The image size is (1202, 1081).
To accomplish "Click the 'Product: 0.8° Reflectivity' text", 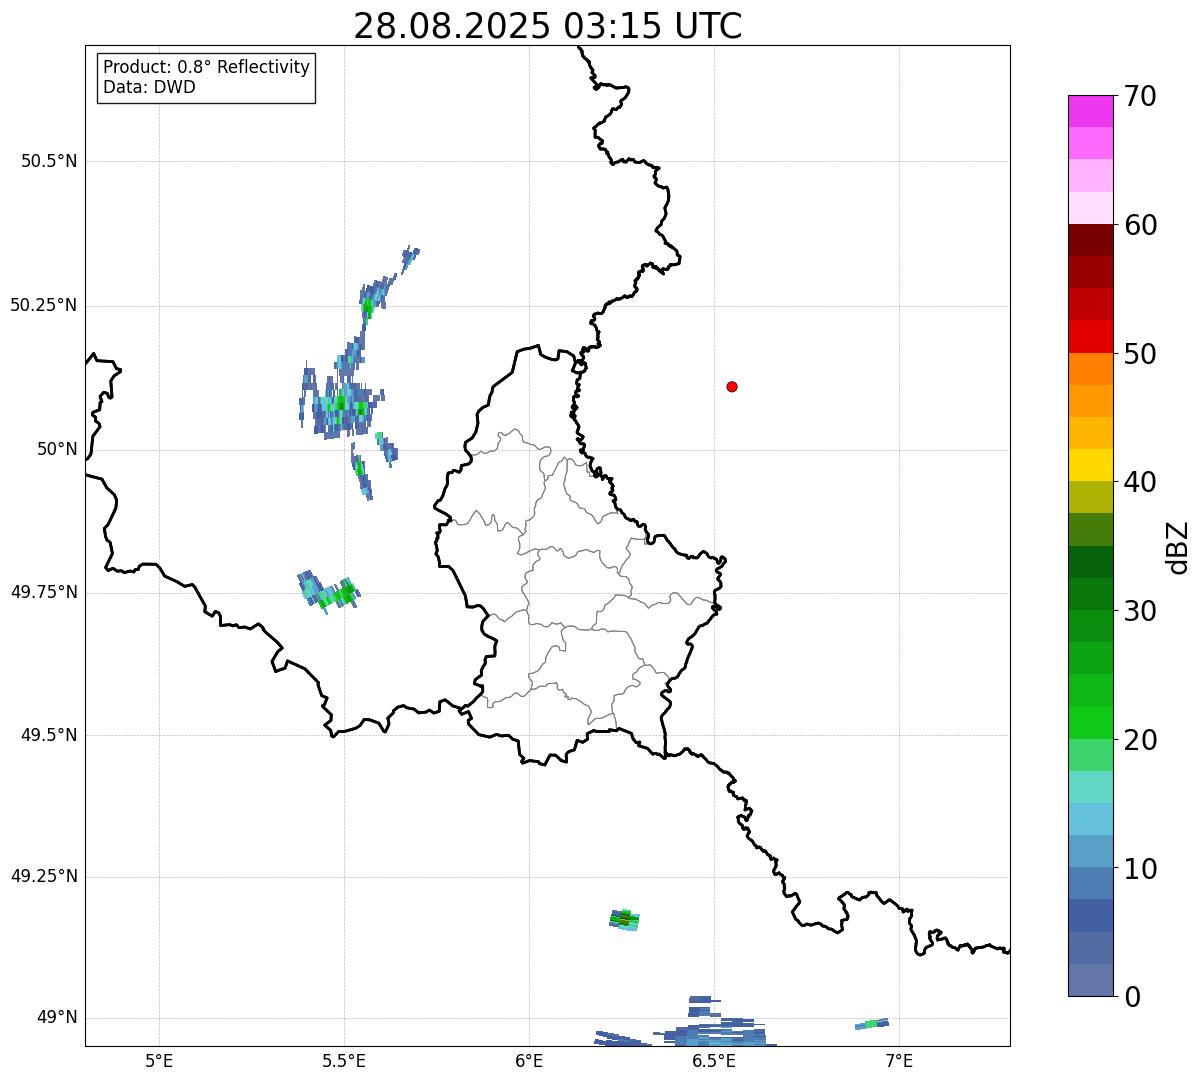I will click(x=207, y=67).
